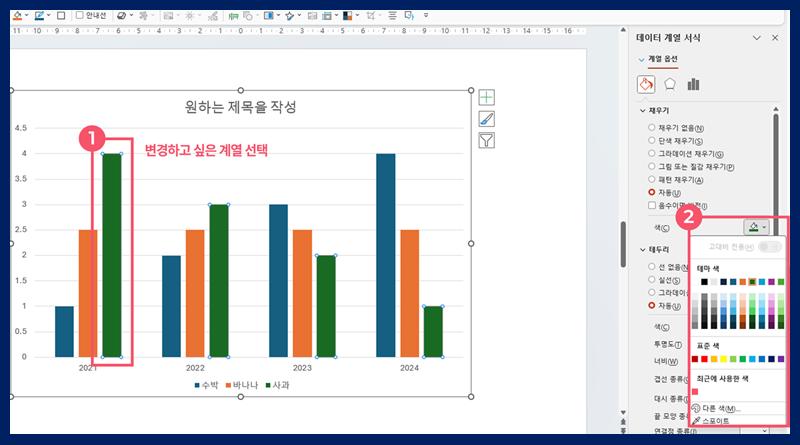Toggle the 음수이면 반전 checkbox

click(652, 205)
